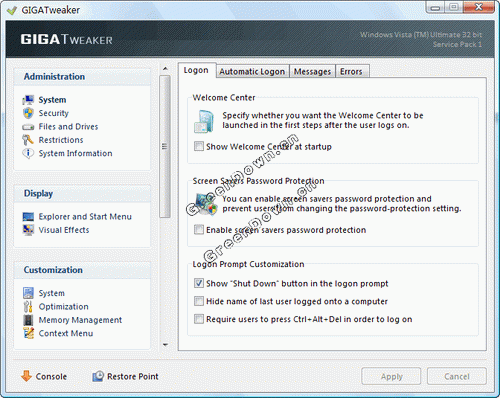Open Explorer and Start Menu settings
The image size is (500, 398).
pyautogui.click(x=85, y=217)
